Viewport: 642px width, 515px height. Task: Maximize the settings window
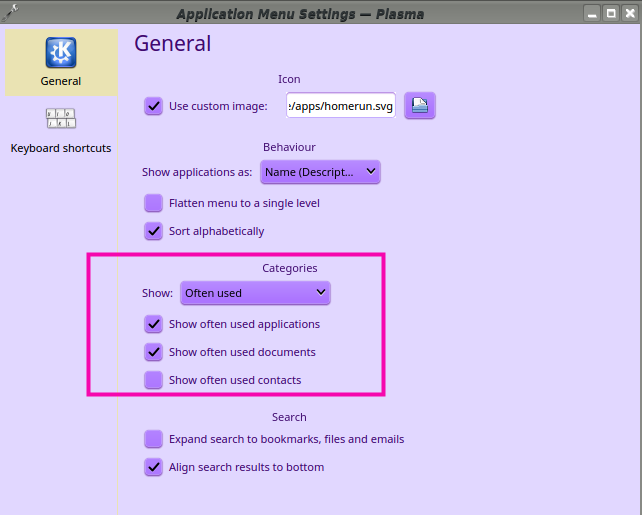coord(610,13)
